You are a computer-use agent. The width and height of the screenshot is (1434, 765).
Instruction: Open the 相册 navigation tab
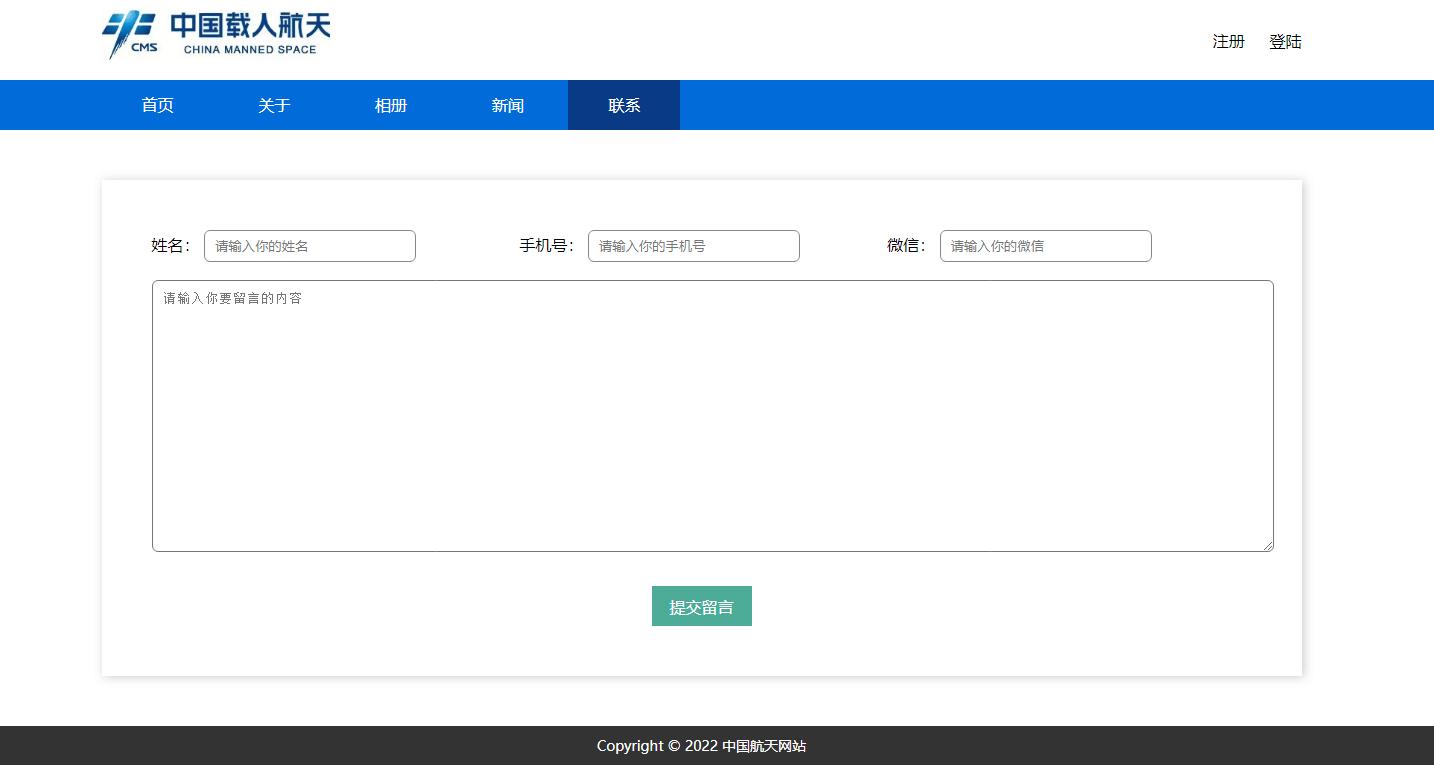(x=391, y=105)
